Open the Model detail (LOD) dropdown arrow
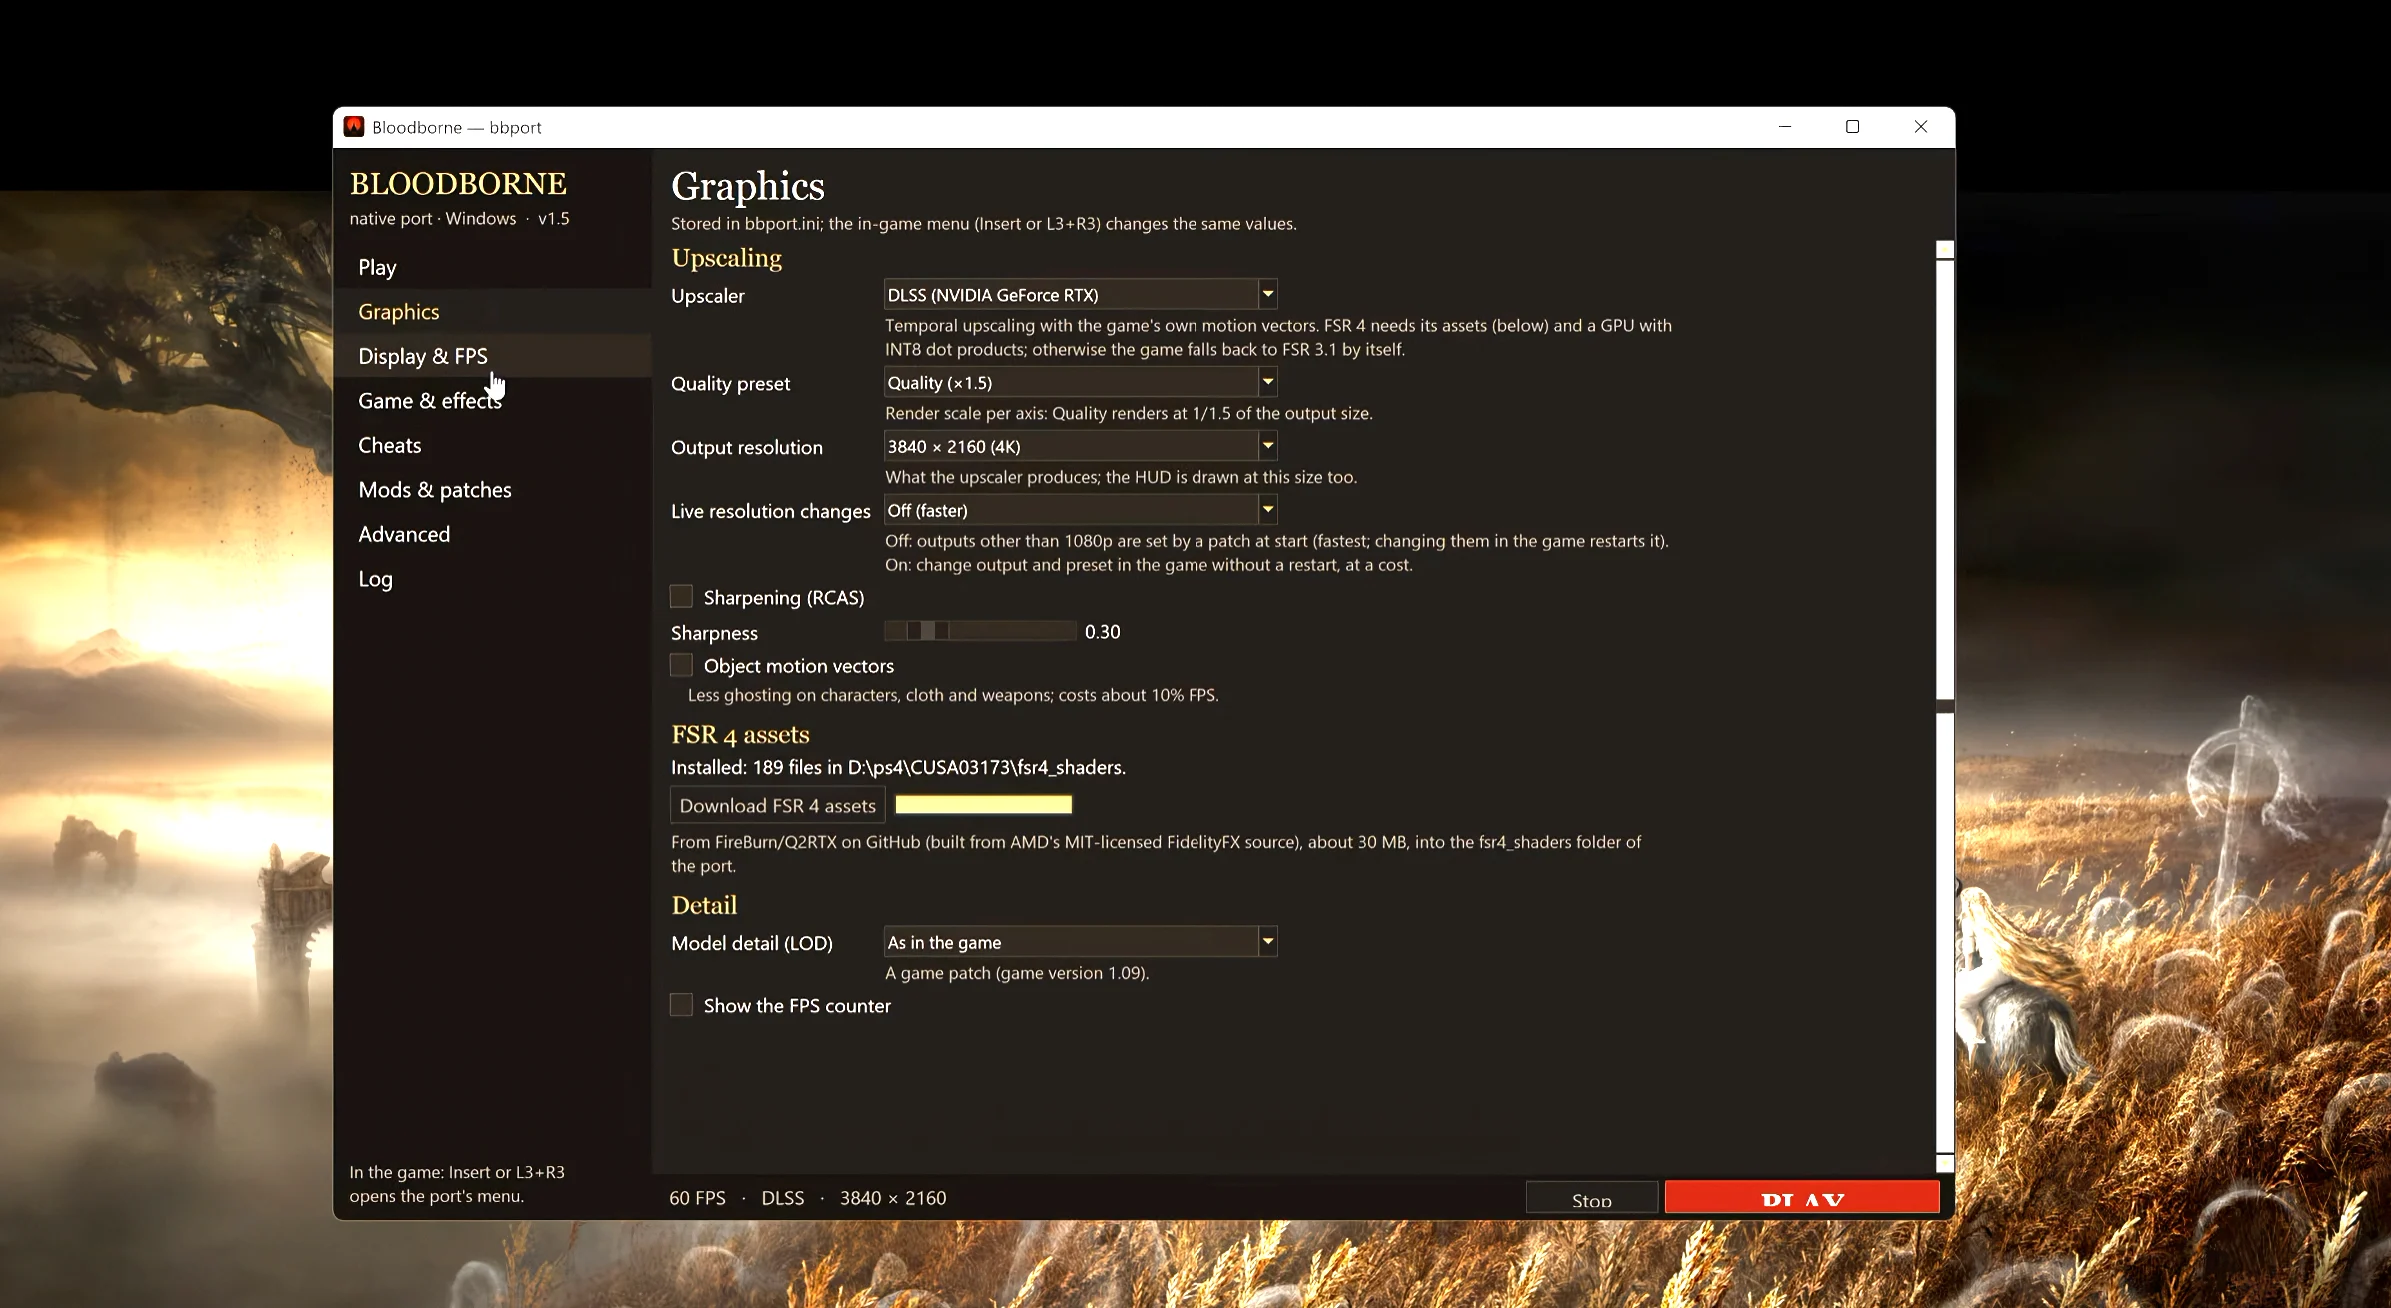The image size is (2391, 1308). 1267,942
